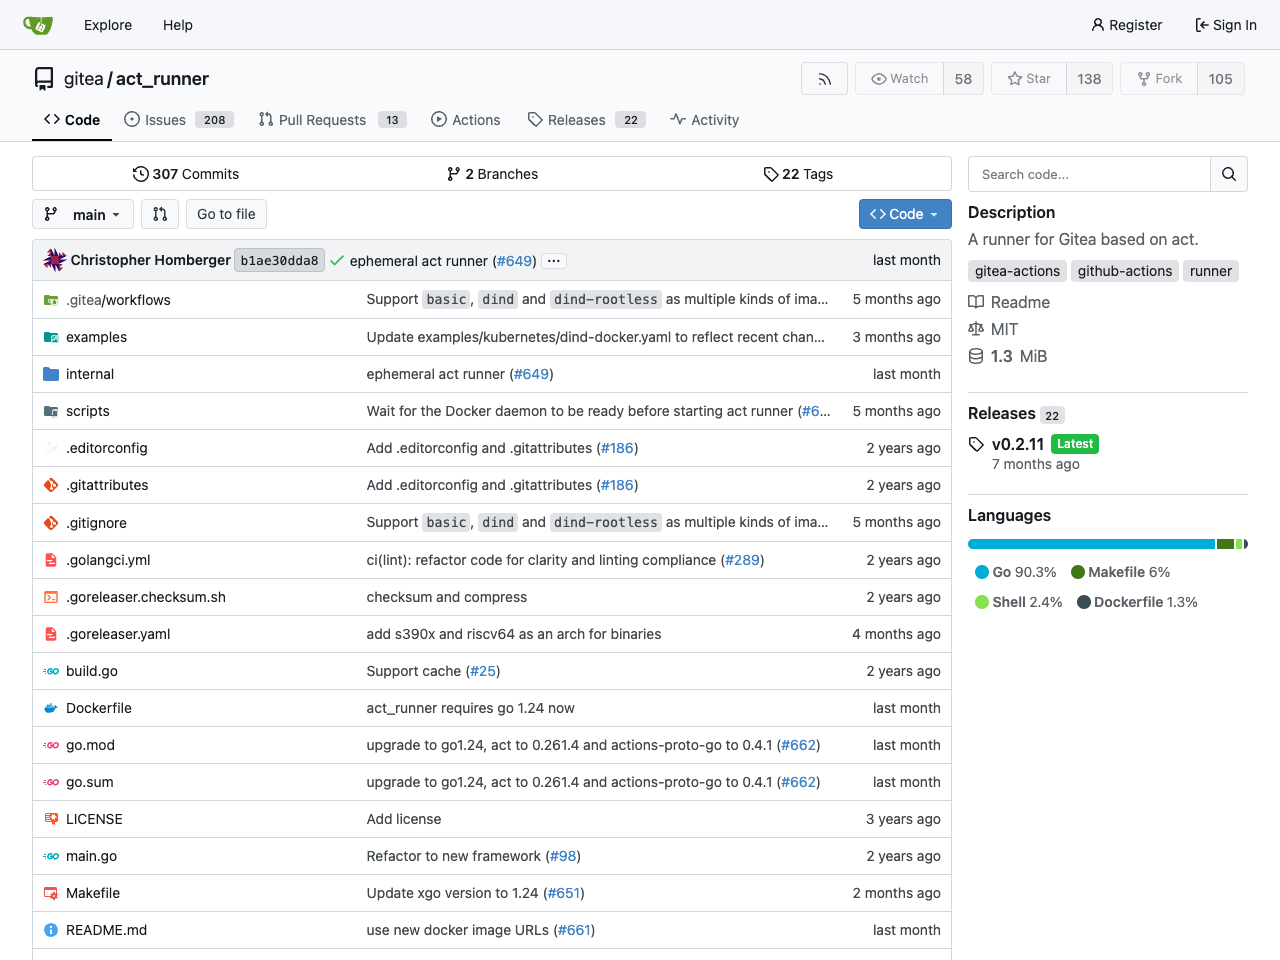Click the internal folder icon
Screen dimensions: 1280x960
pos(51,374)
